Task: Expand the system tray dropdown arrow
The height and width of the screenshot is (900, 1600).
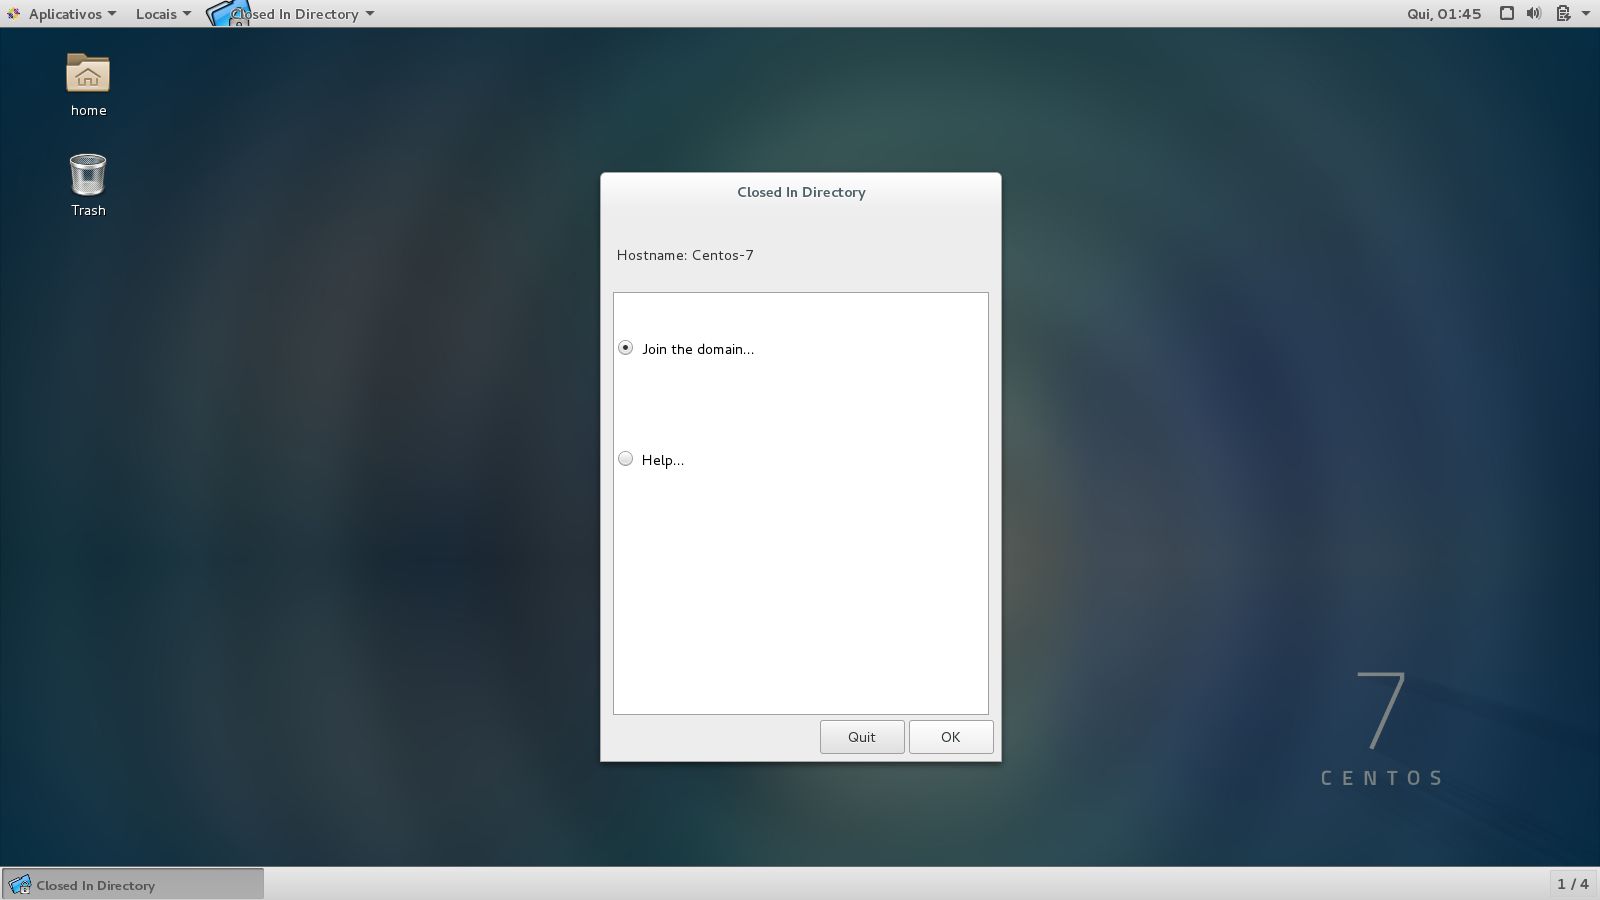Action: (1583, 13)
